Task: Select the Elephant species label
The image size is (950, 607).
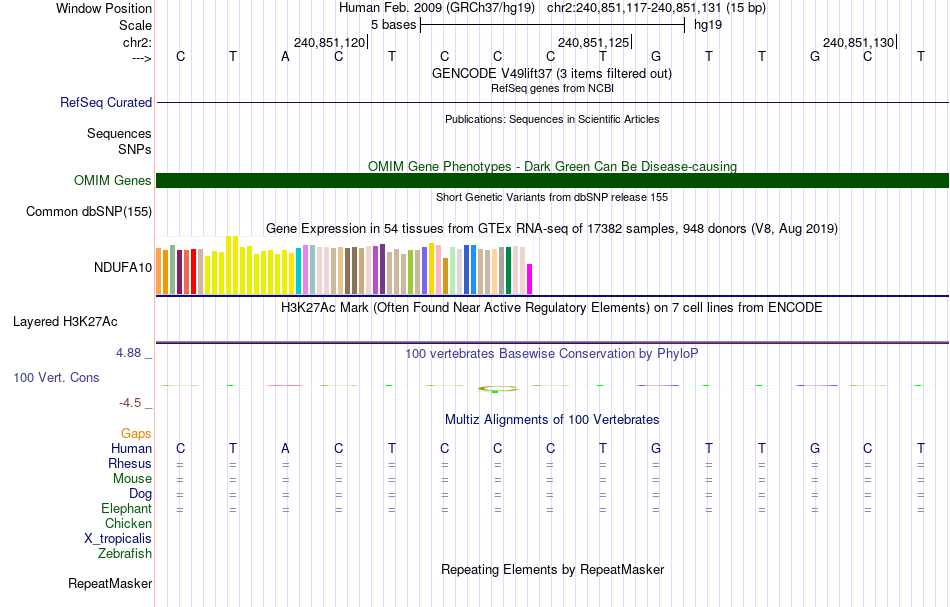Action: click(127, 508)
